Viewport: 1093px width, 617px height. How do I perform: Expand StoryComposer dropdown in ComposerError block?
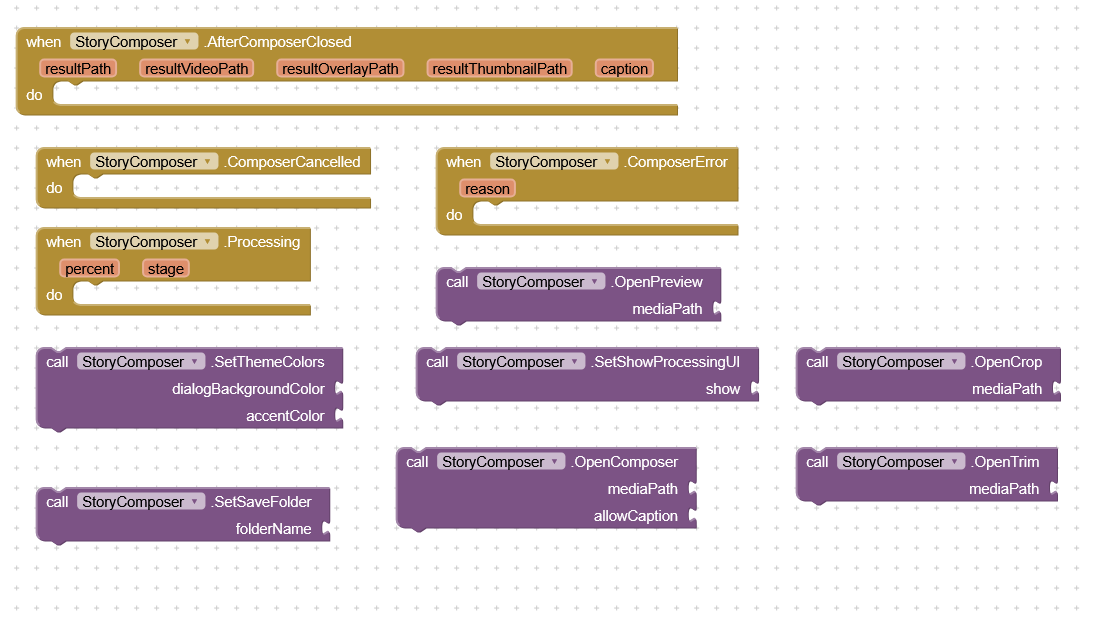(554, 162)
